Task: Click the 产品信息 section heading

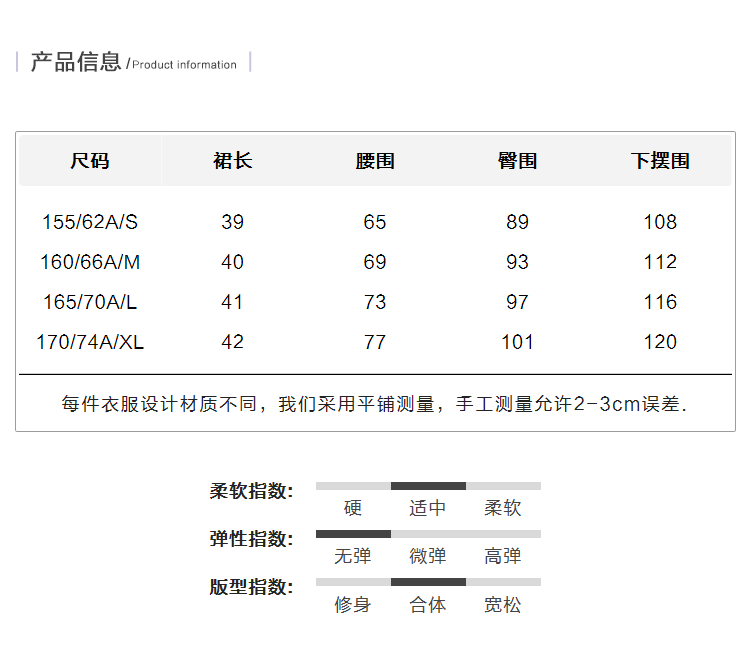Action: point(75,62)
